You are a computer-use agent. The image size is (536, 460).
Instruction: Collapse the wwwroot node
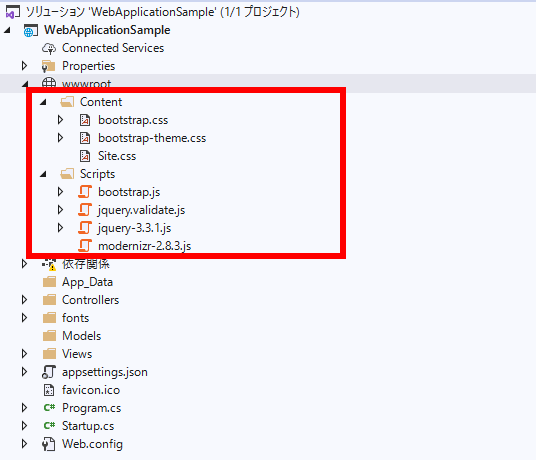25,84
